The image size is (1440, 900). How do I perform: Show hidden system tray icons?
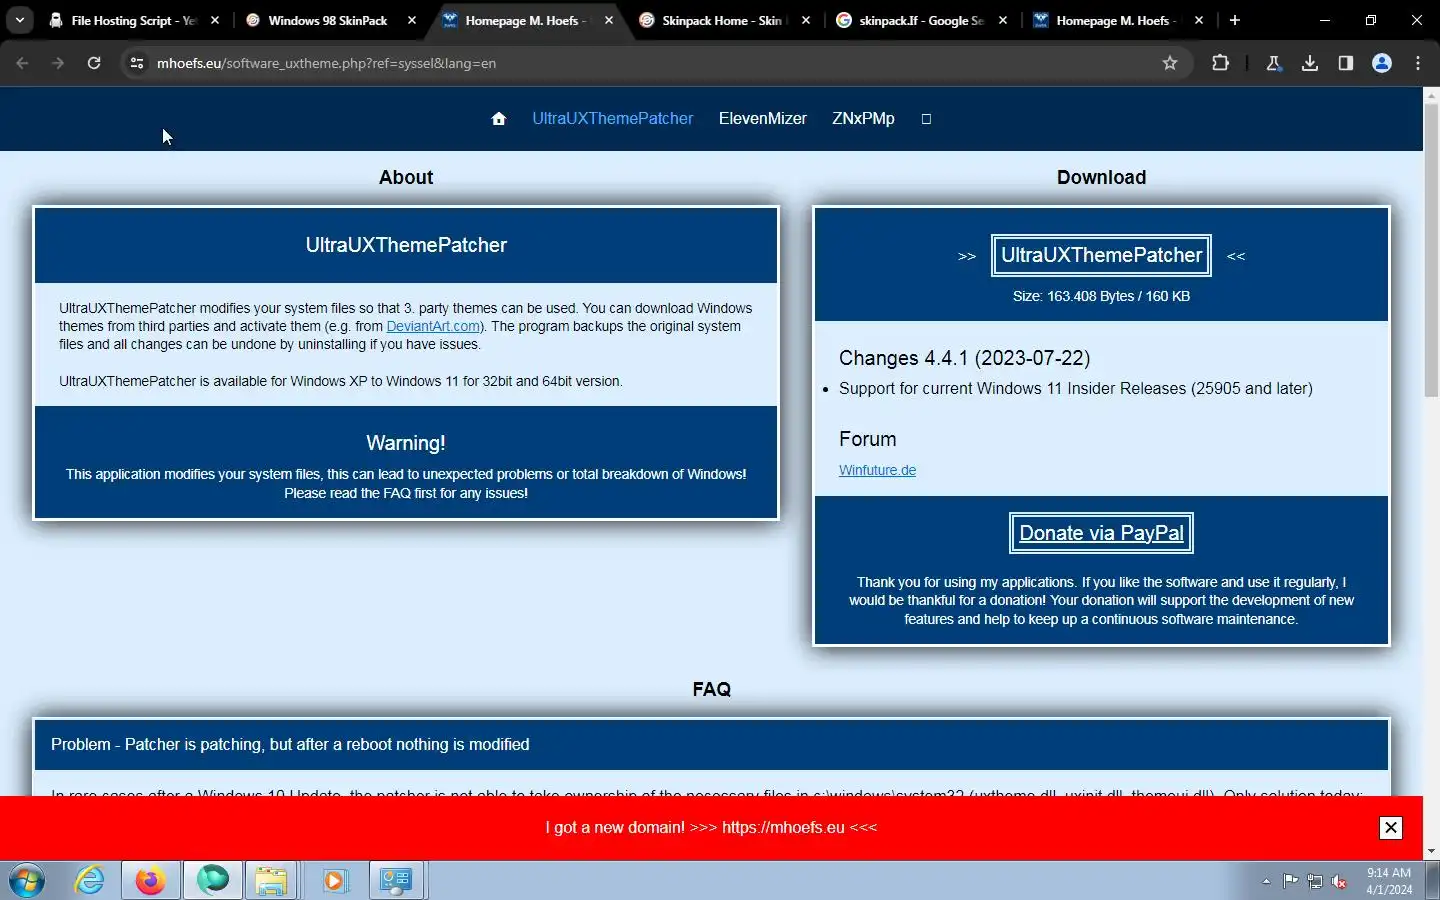click(1266, 881)
